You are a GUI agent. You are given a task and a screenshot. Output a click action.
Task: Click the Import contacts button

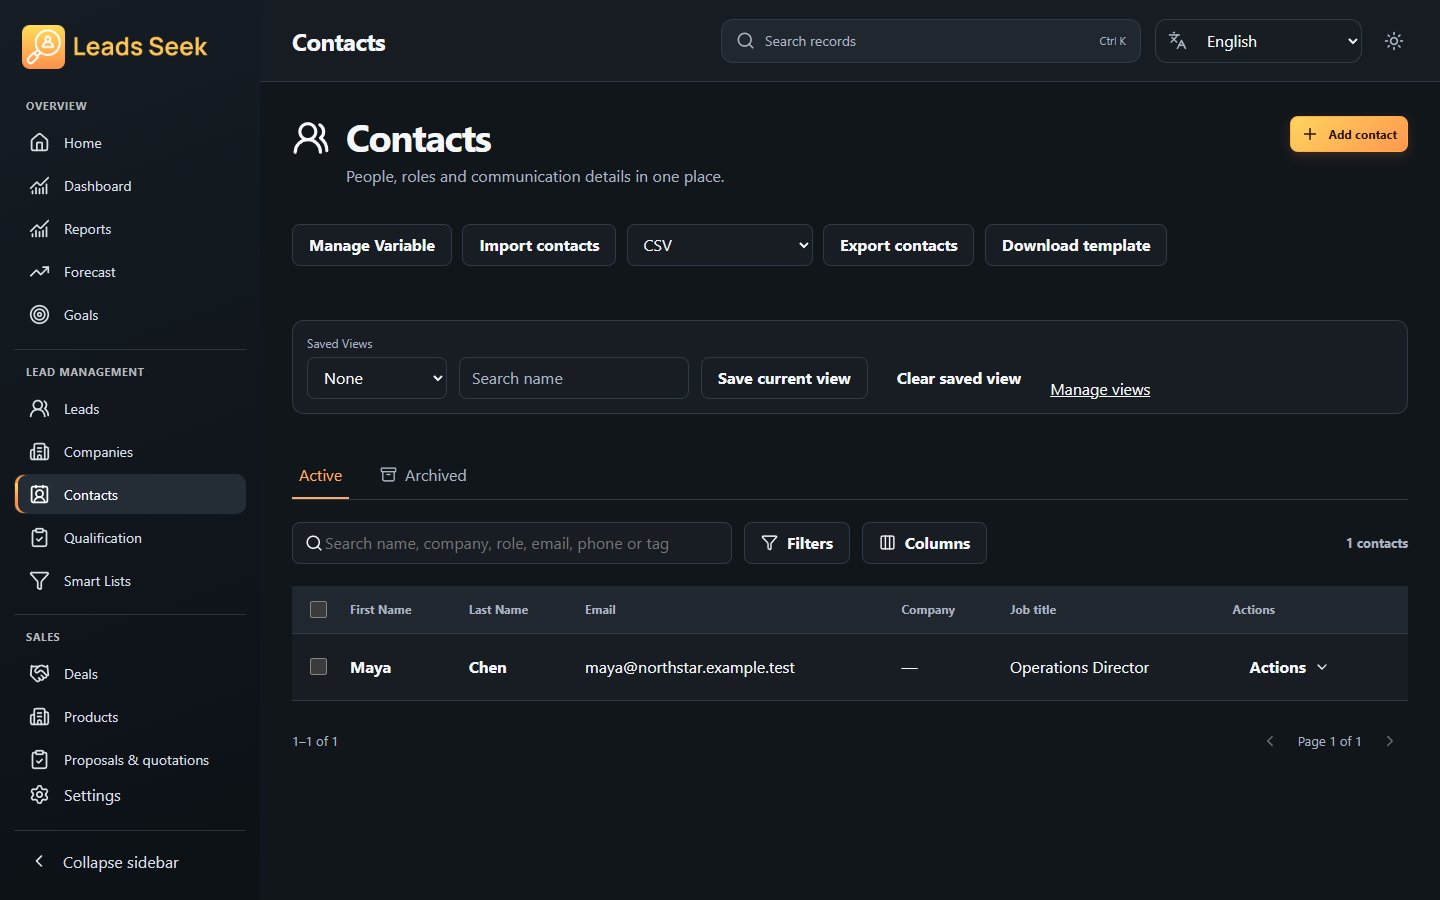539,245
